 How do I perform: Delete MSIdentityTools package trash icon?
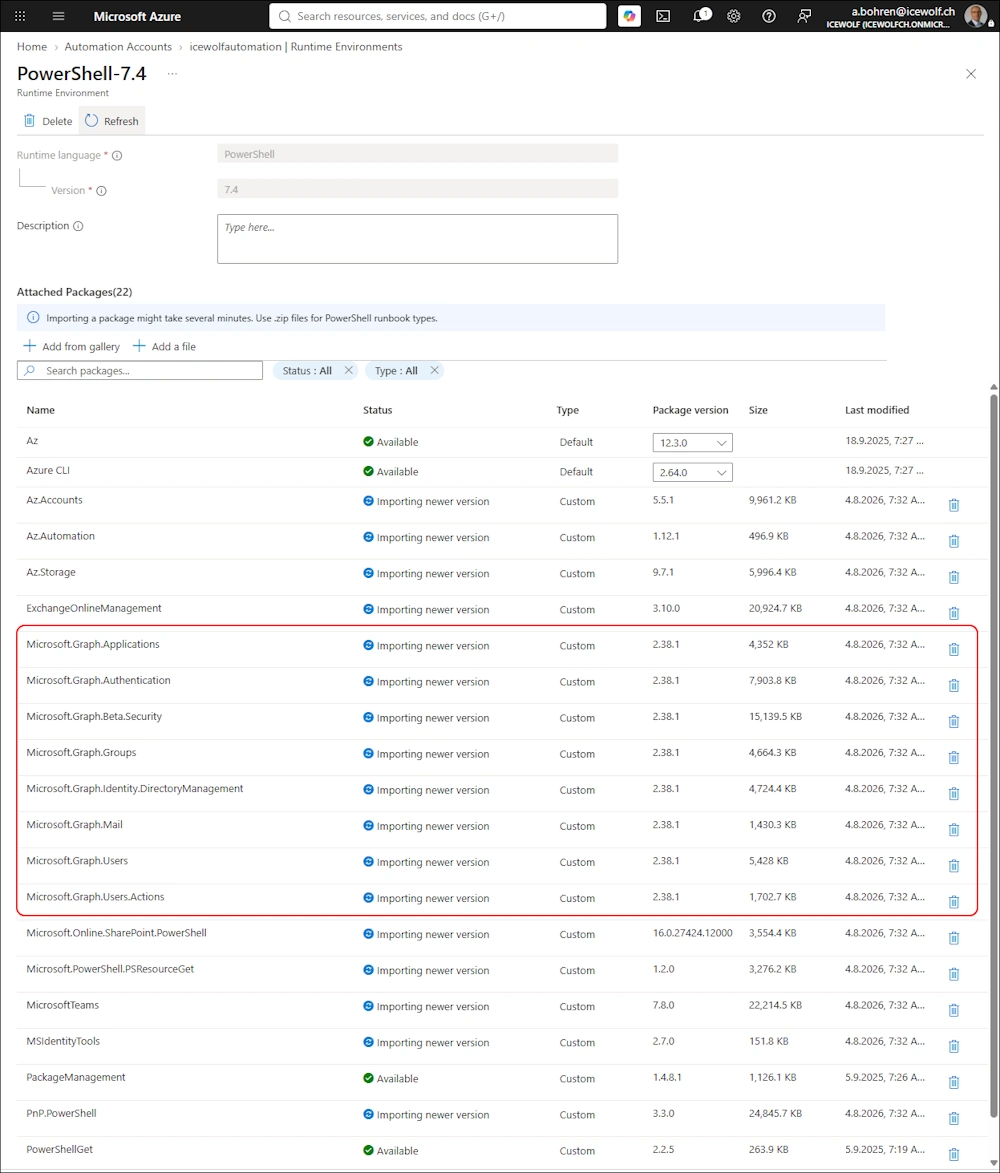point(954,1046)
